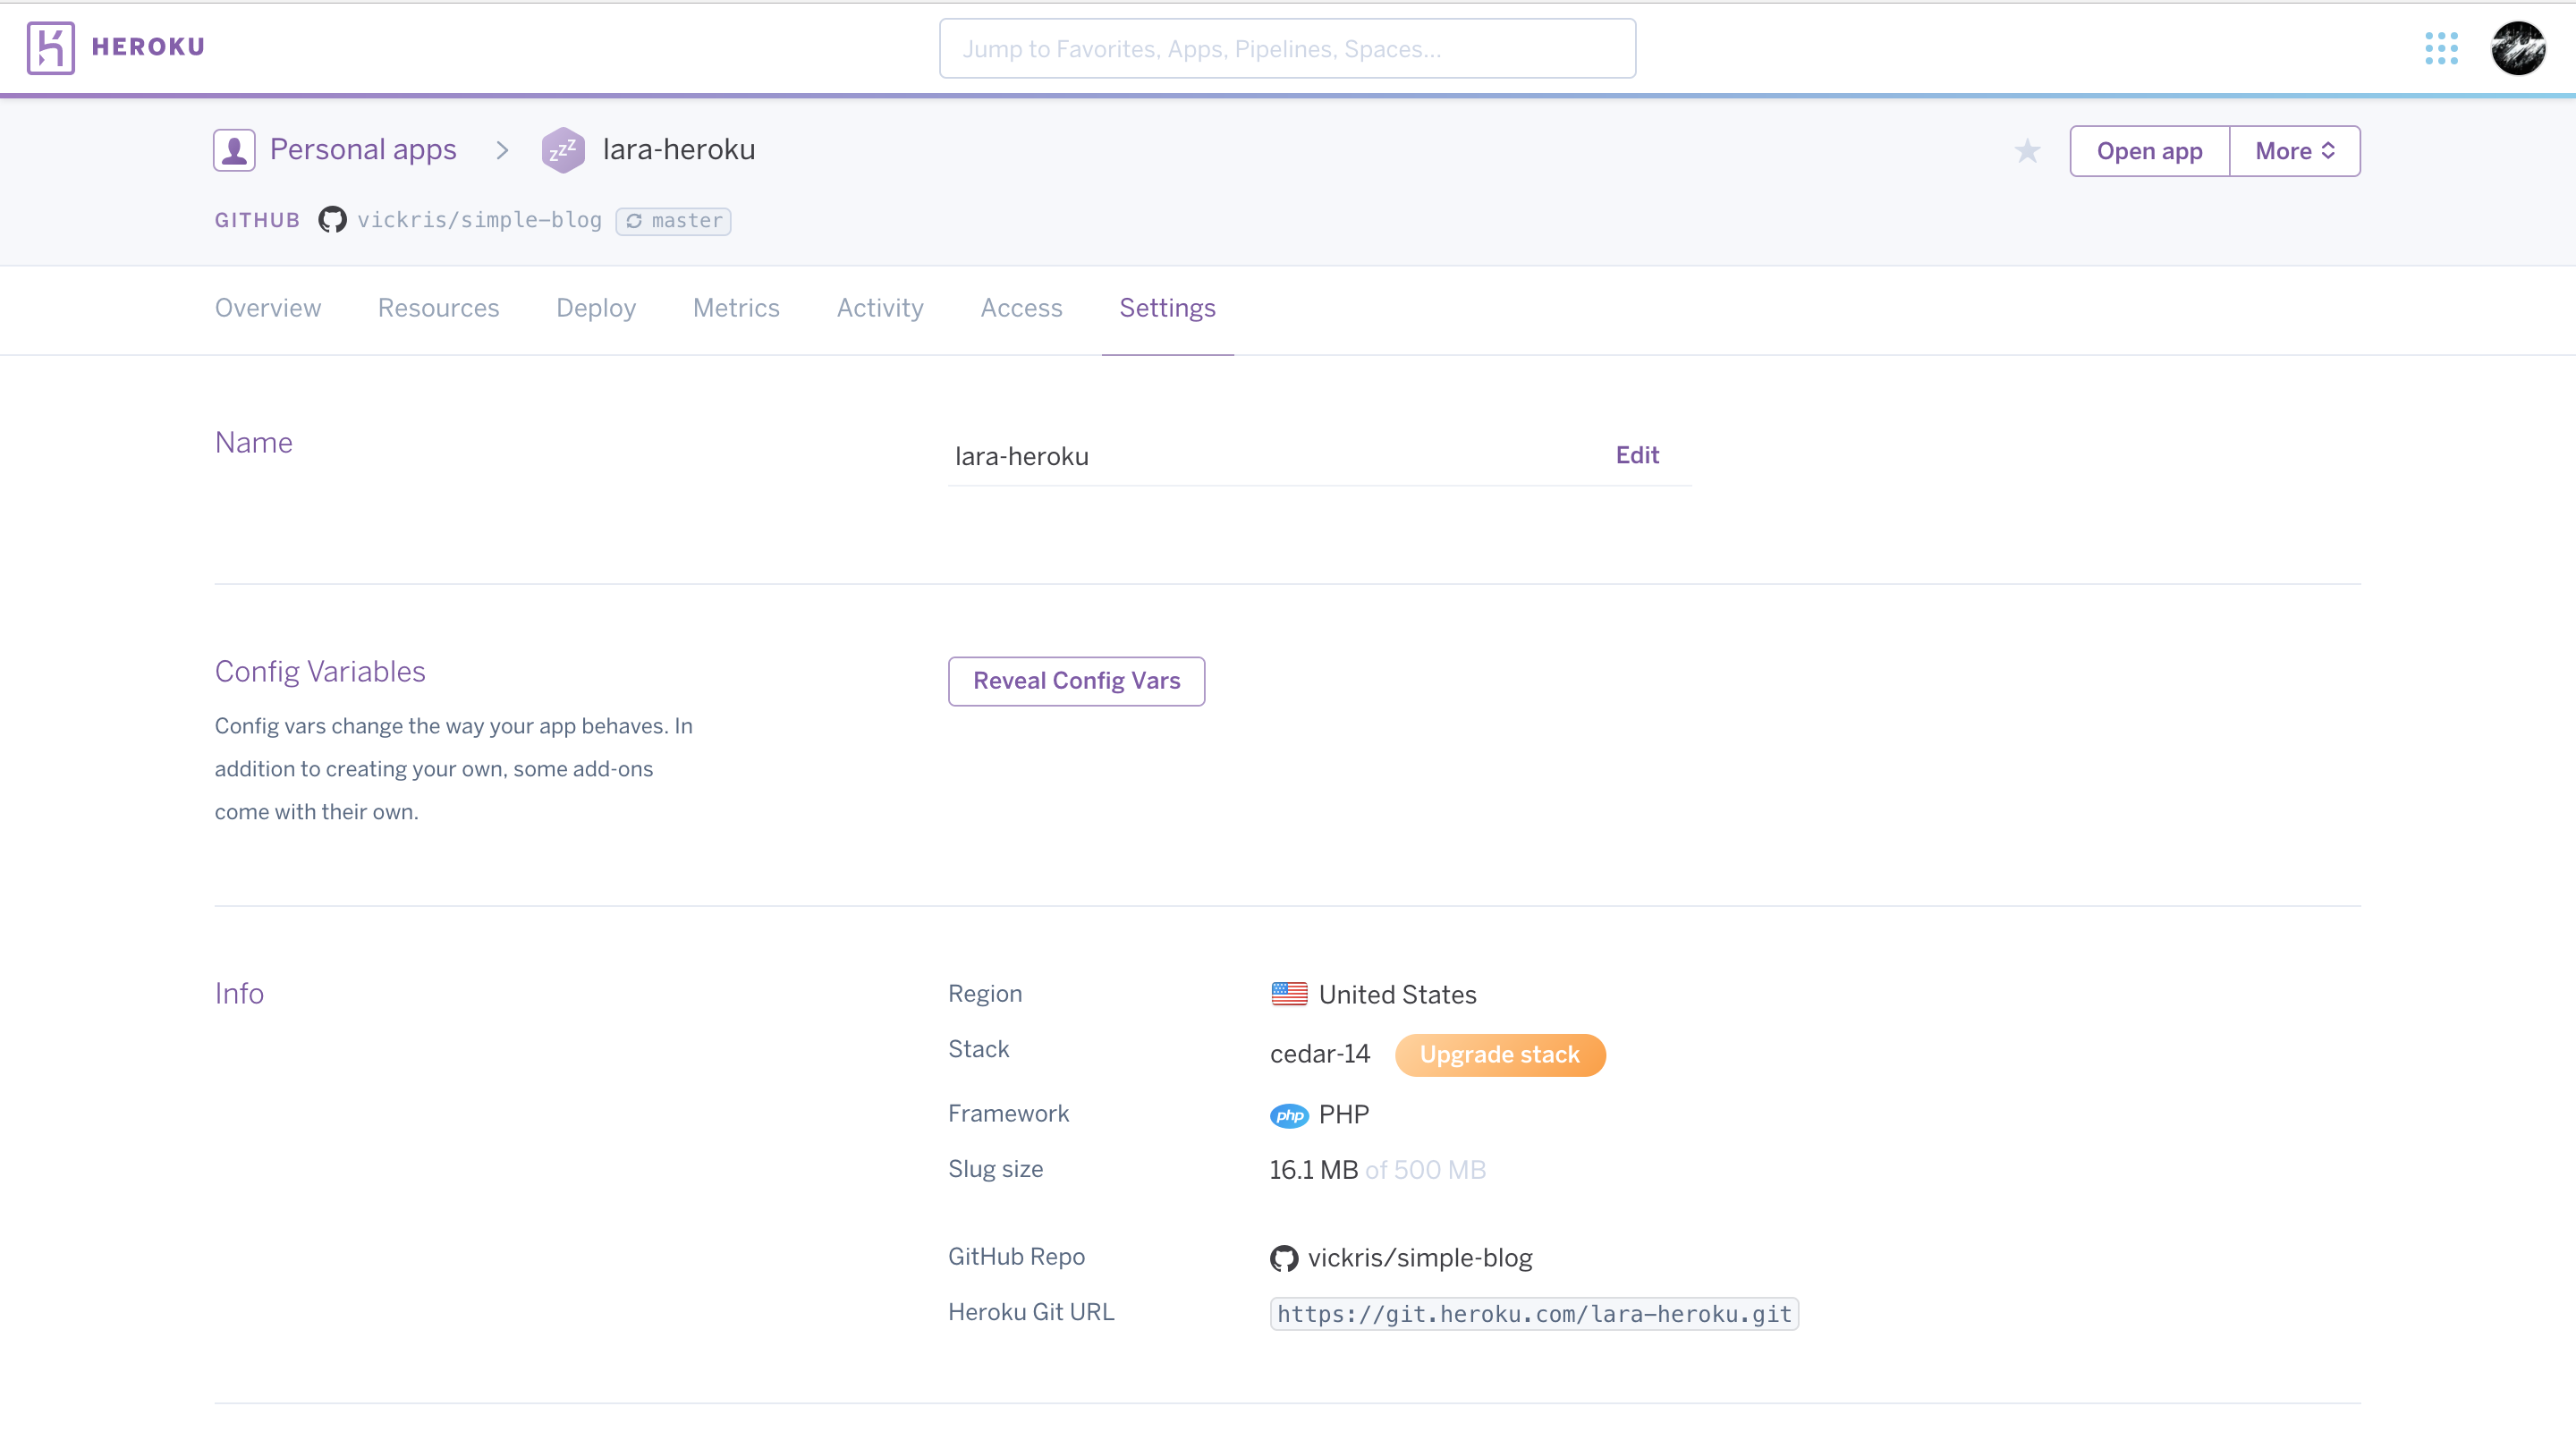2576x1440 pixels.
Task: Click the United States flag icon
Action: (x=1289, y=994)
